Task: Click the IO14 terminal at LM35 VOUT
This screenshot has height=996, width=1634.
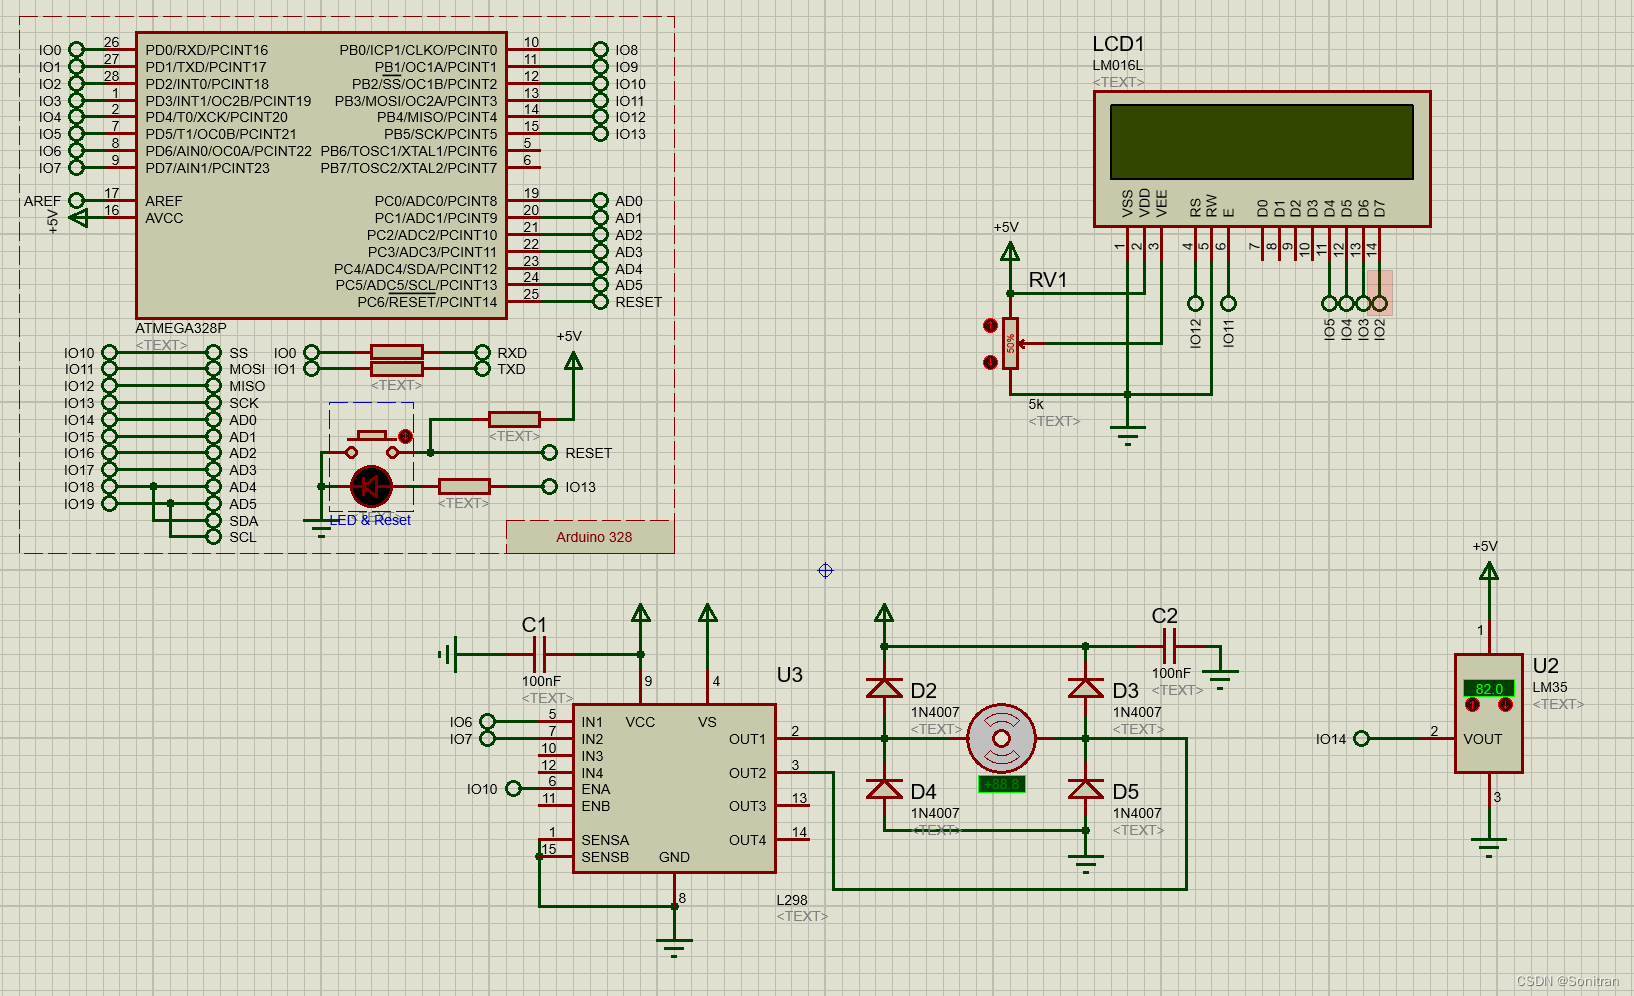Action: [x=1361, y=739]
